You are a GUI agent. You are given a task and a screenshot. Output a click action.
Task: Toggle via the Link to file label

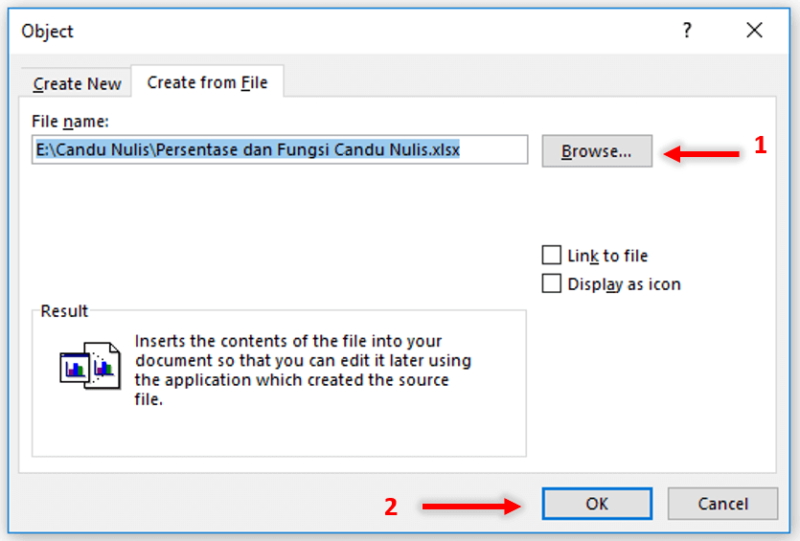[608, 256]
